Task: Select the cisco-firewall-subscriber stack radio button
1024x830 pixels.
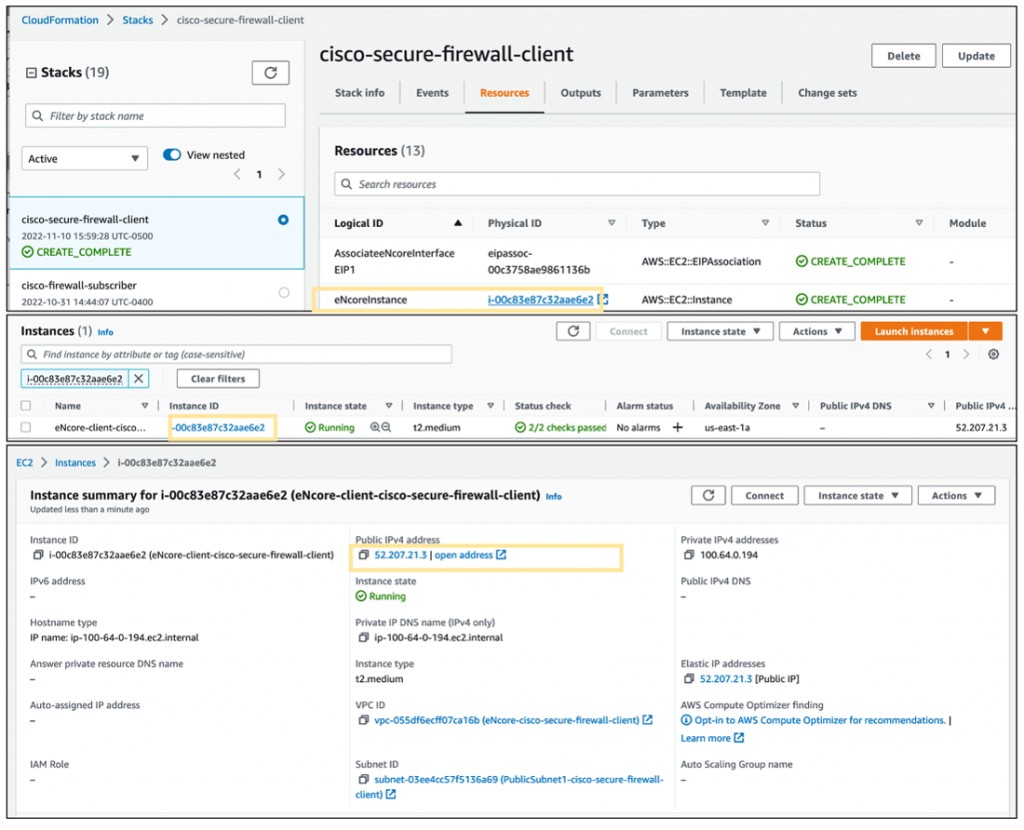Action: [x=284, y=292]
